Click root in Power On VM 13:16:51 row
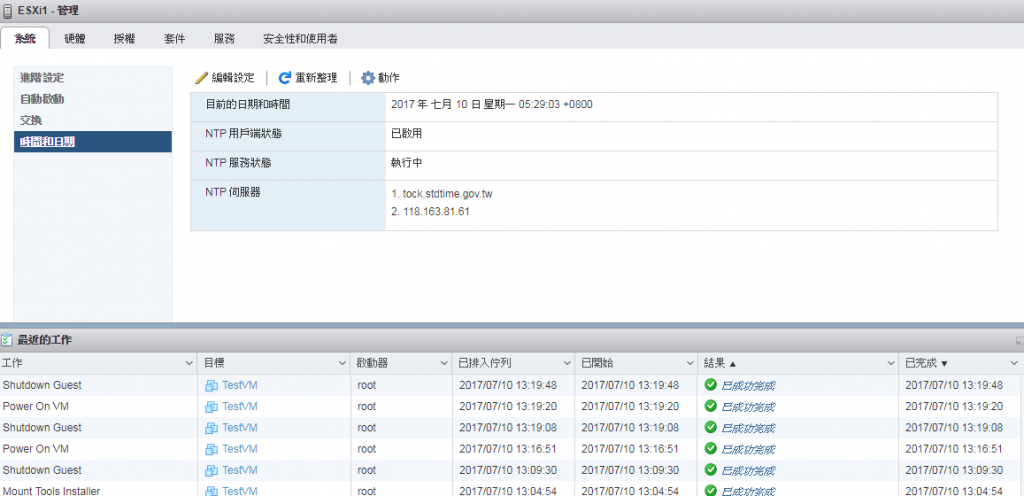This screenshot has width=1024, height=496. pos(367,448)
